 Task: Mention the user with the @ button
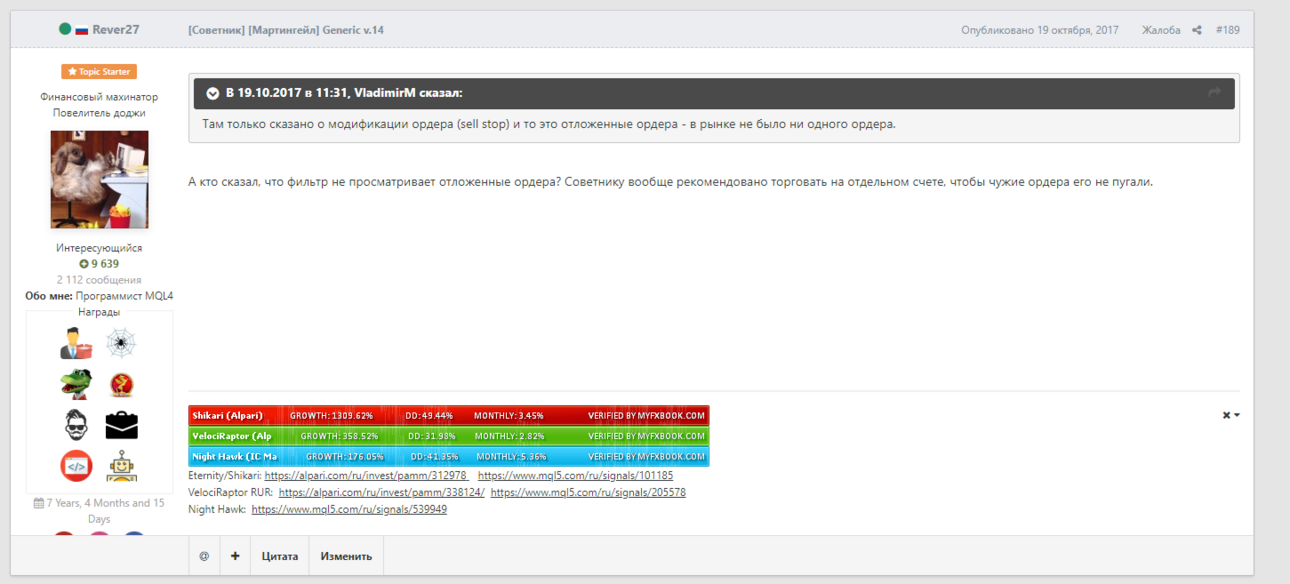204,556
